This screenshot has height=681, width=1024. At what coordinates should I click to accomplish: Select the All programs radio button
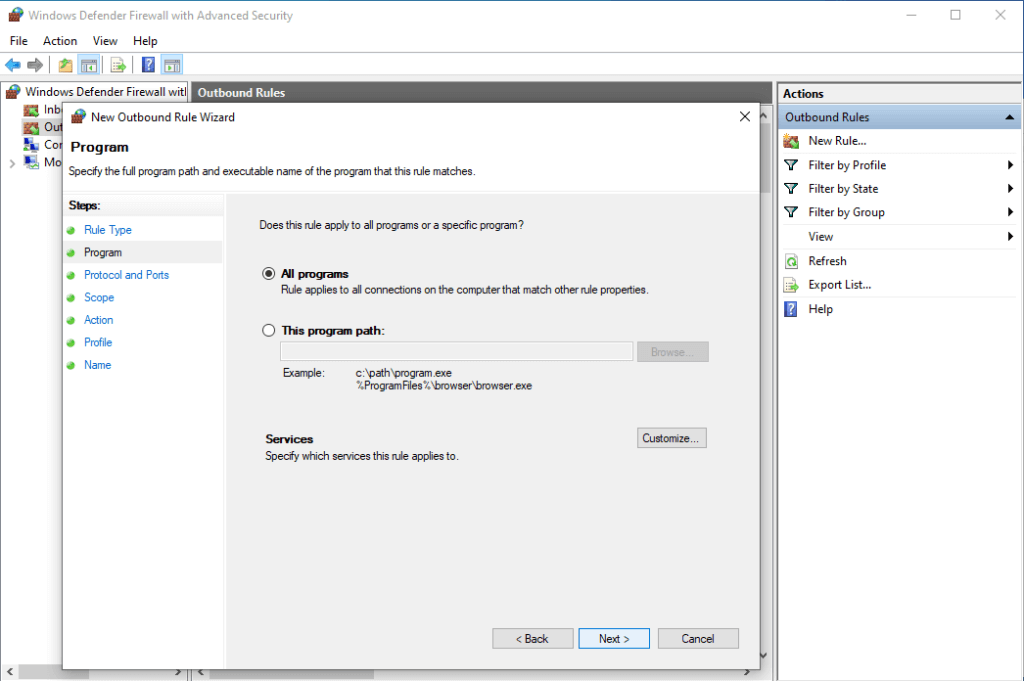pos(268,274)
